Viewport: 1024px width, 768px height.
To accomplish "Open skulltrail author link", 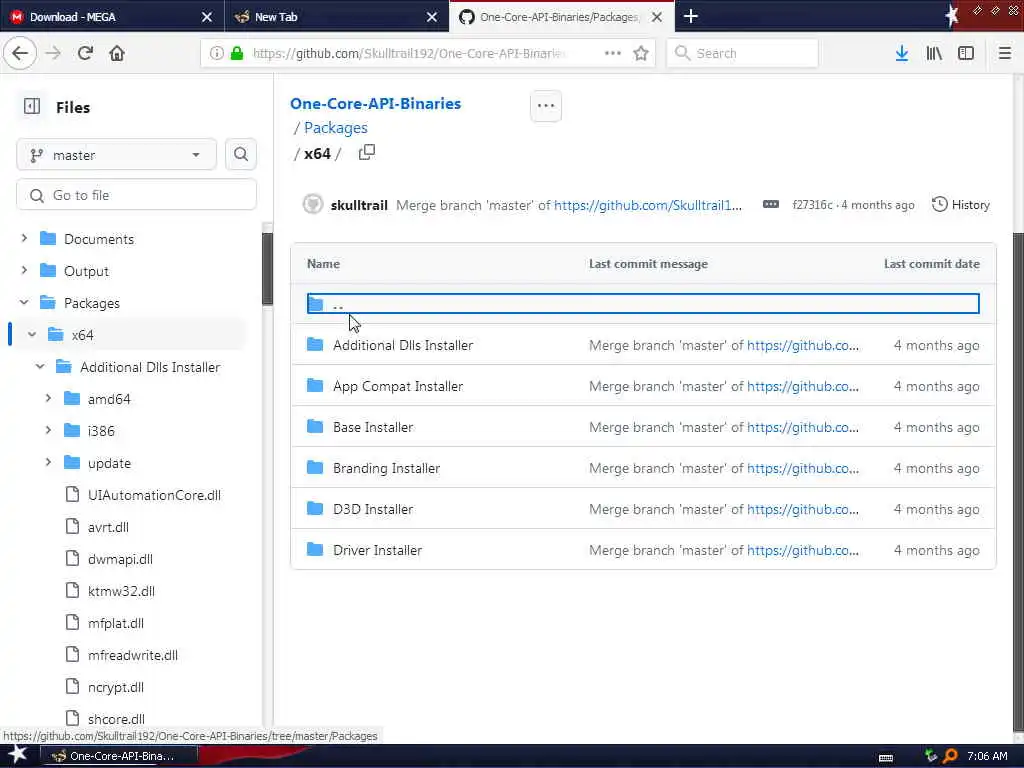I will pyautogui.click(x=359, y=205).
